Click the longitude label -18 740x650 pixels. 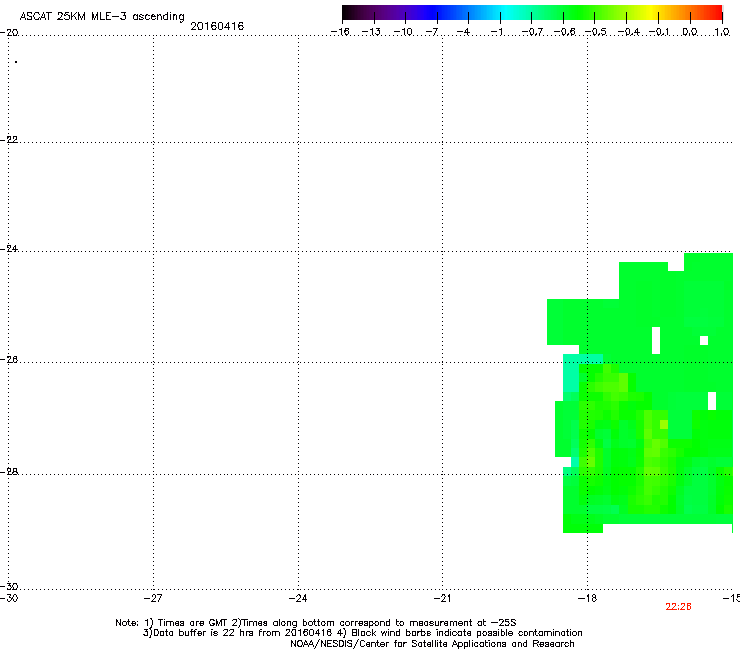(587, 598)
